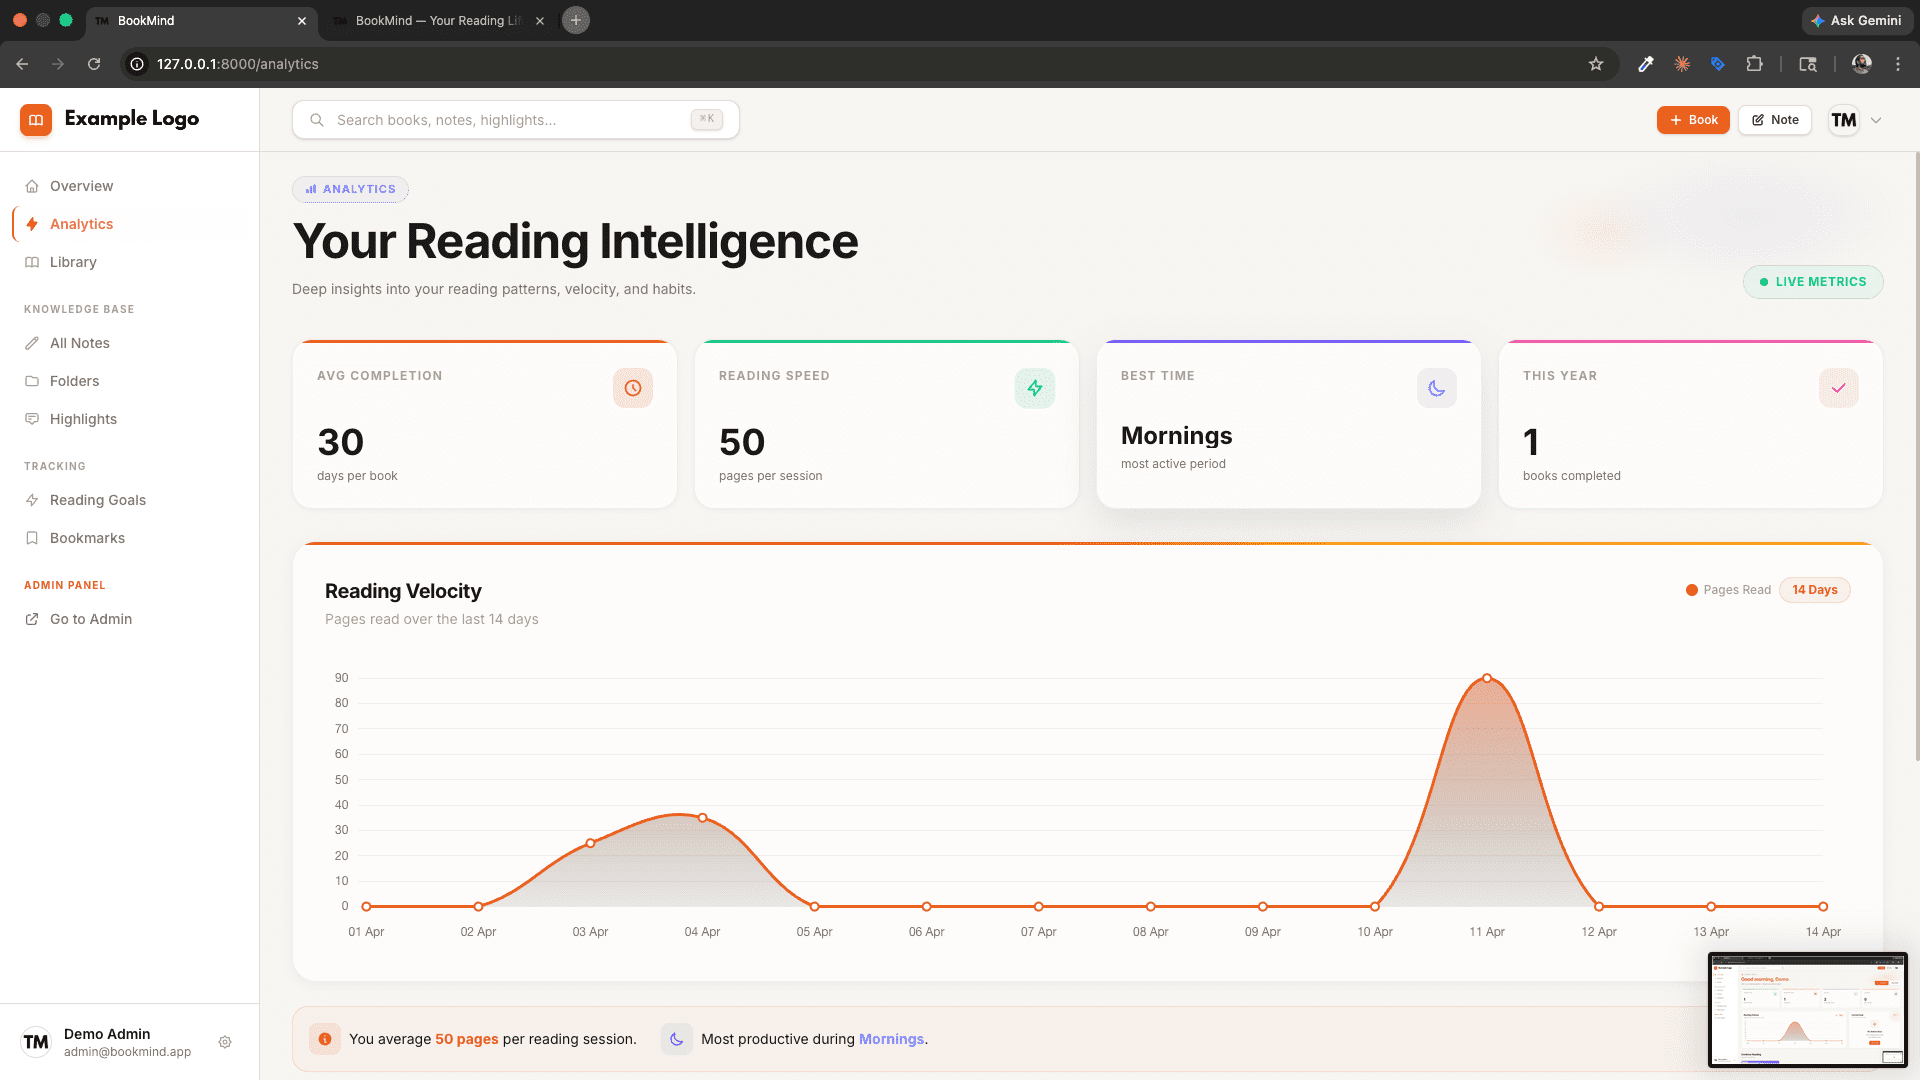Bookmark this page with the star icon
Screen dimensions: 1920x1080
pyautogui.click(x=1596, y=64)
